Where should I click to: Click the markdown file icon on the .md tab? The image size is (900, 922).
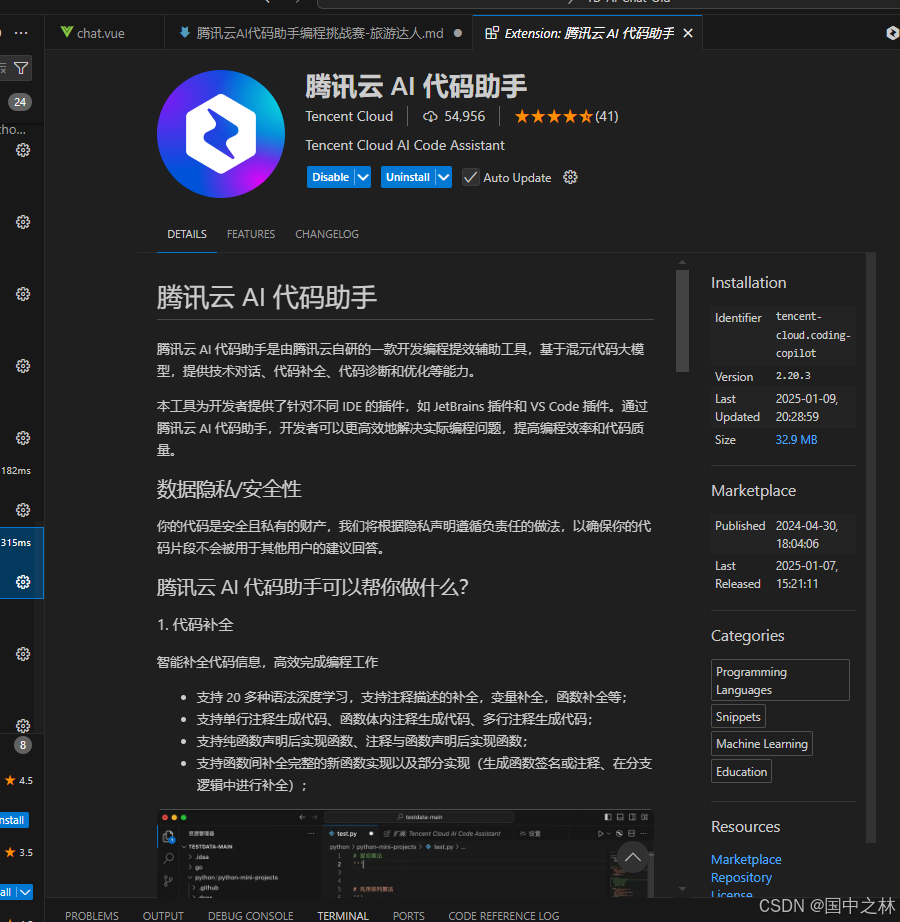click(x=185, y=32)
